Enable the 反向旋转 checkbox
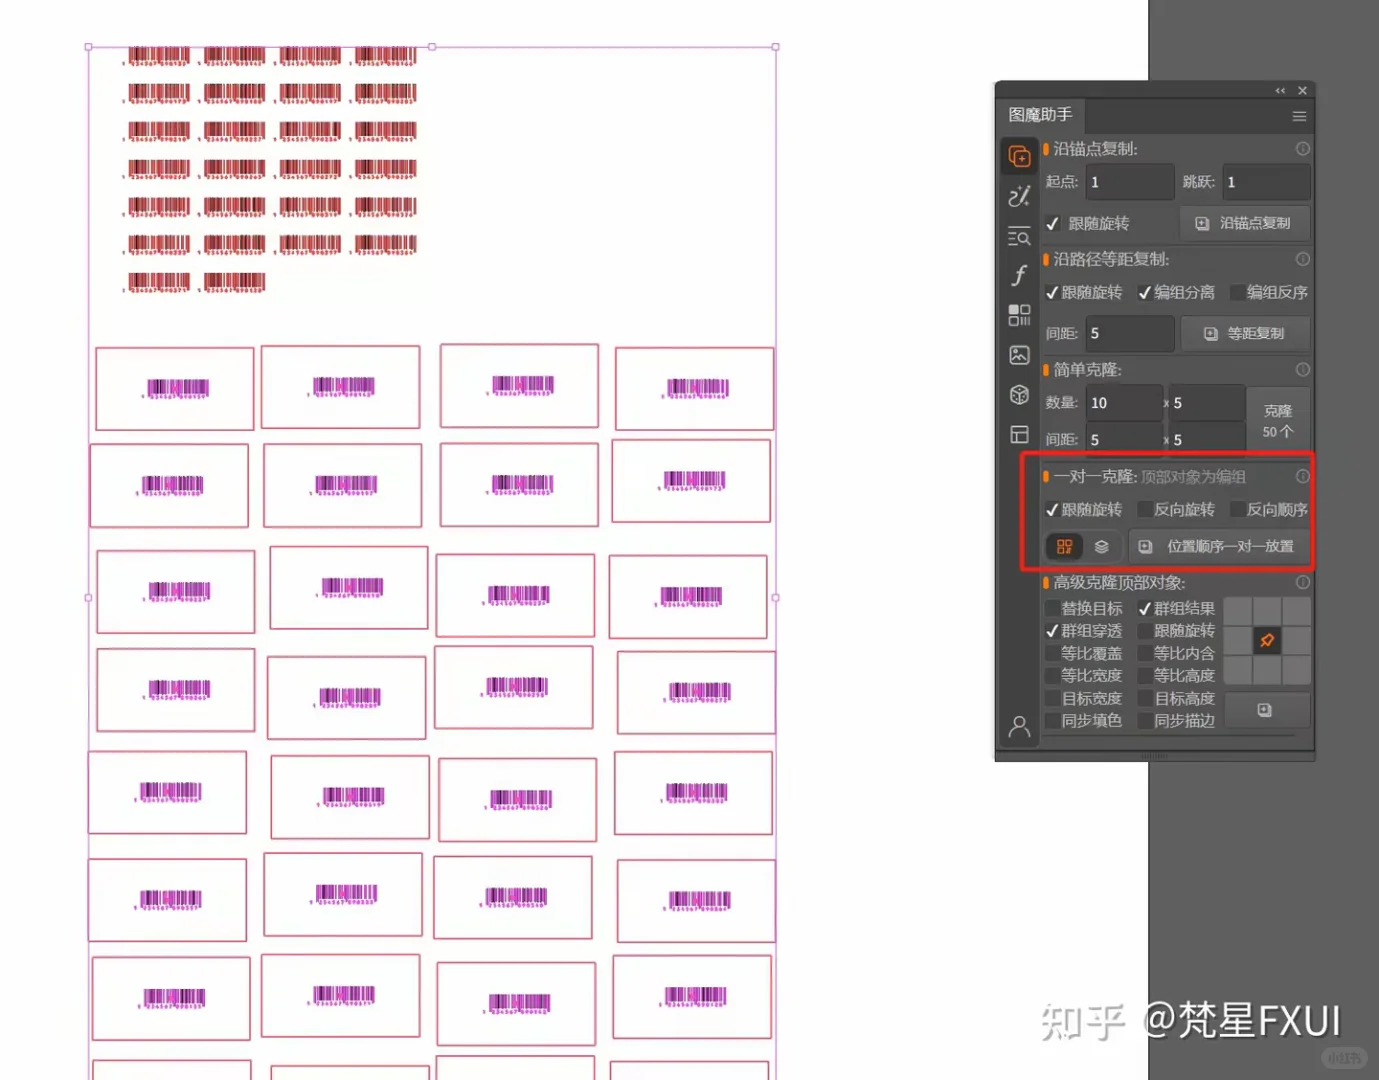Viewport: 1379px width, 1080px height. [1145, 510]
